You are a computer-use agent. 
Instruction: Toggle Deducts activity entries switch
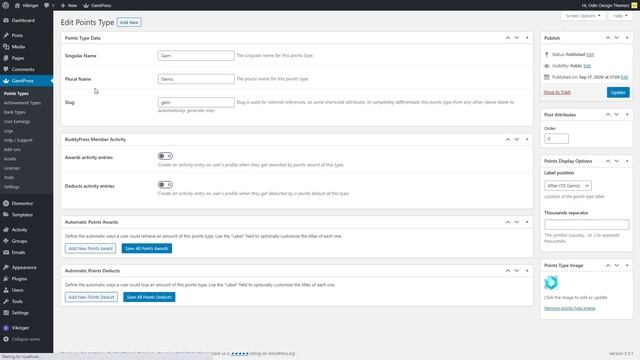pos(165,184)
